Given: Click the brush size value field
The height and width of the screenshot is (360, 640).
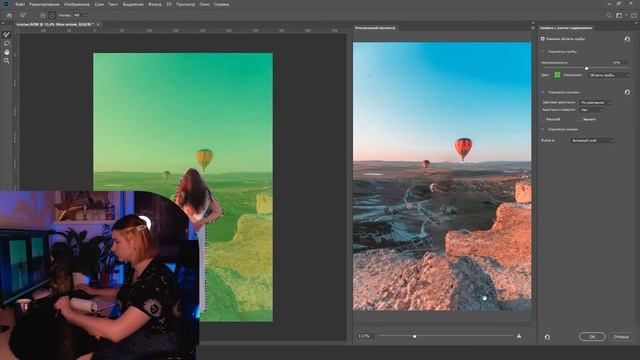Looking at the screenshot, I should (77, 15).
